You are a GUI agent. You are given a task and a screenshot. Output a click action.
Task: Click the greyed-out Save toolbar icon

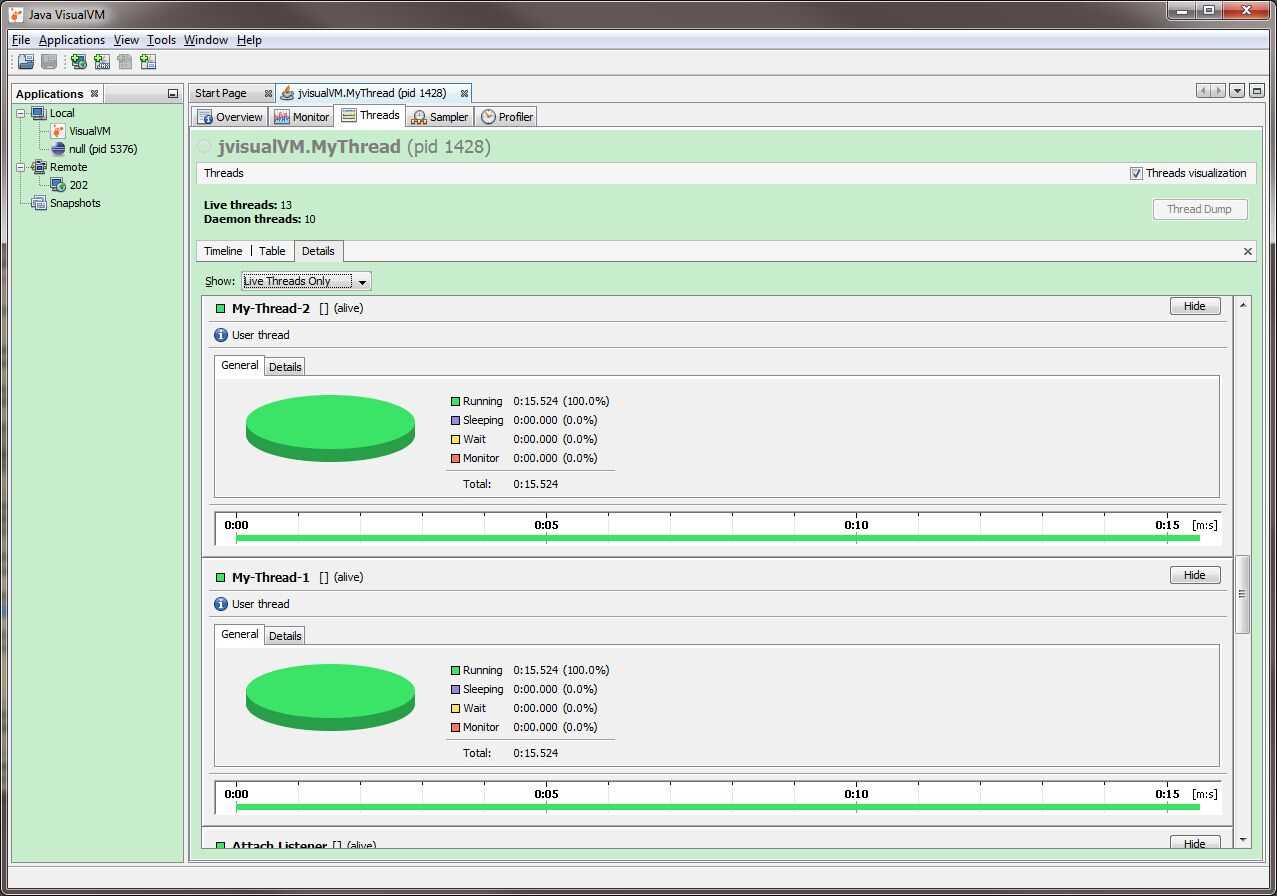pyautogui.click(x=48, y=62)
